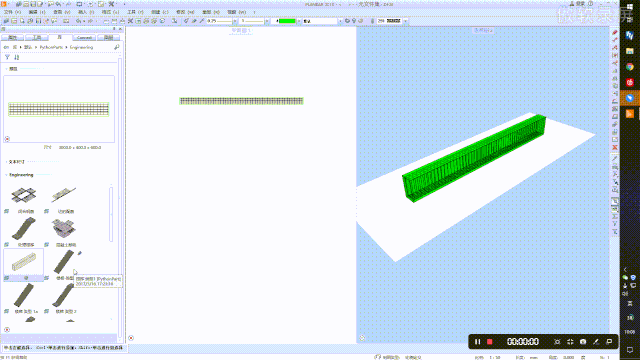The height and width of the screenshot is (360, 640).
Task: Pause the screen recording
Action: coord(477,342)
